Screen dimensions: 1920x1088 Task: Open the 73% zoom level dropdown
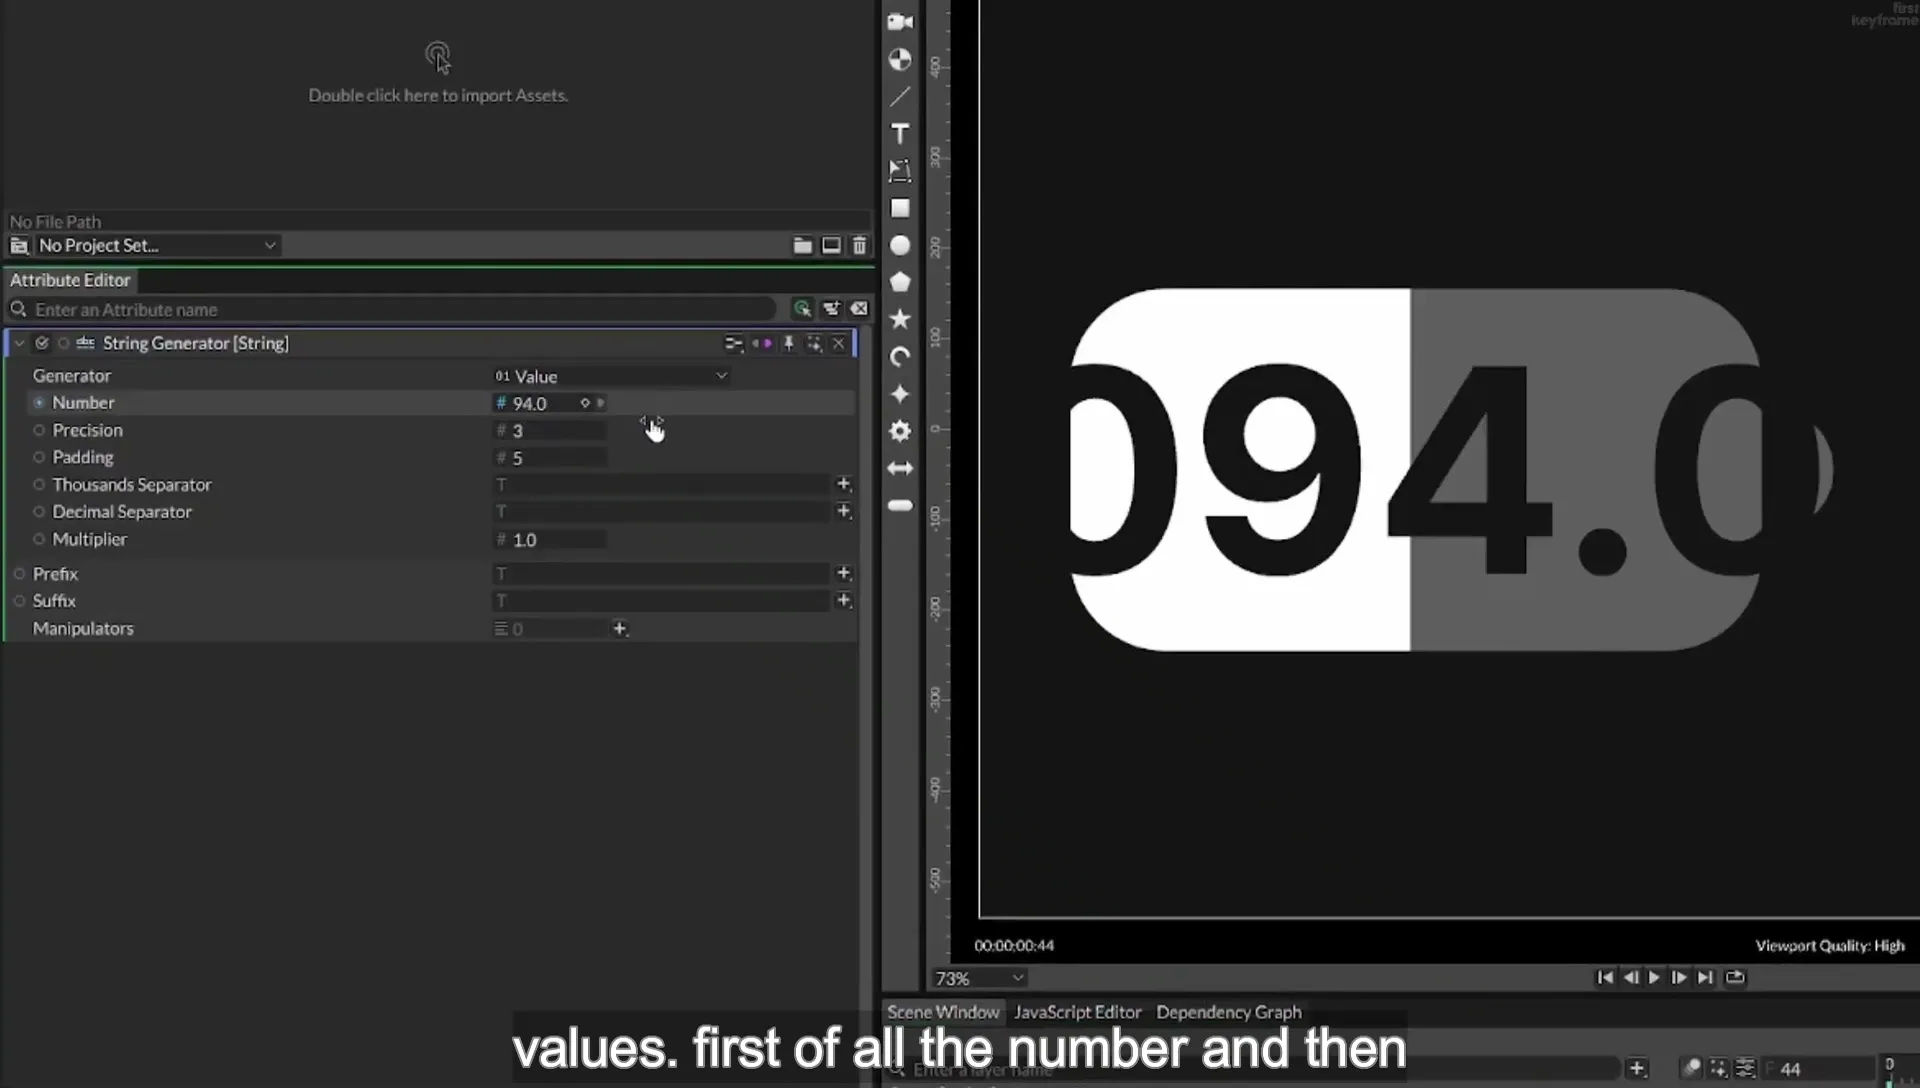point(979,978)
